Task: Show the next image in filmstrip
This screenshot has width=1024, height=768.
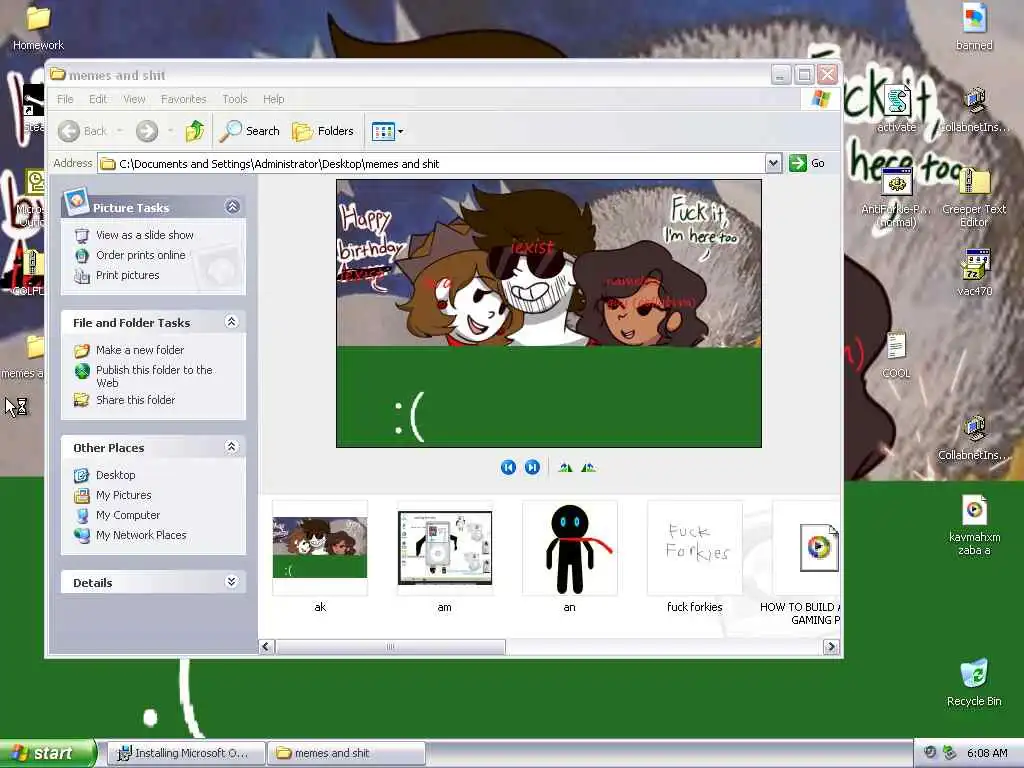Action: coord(532,467)
